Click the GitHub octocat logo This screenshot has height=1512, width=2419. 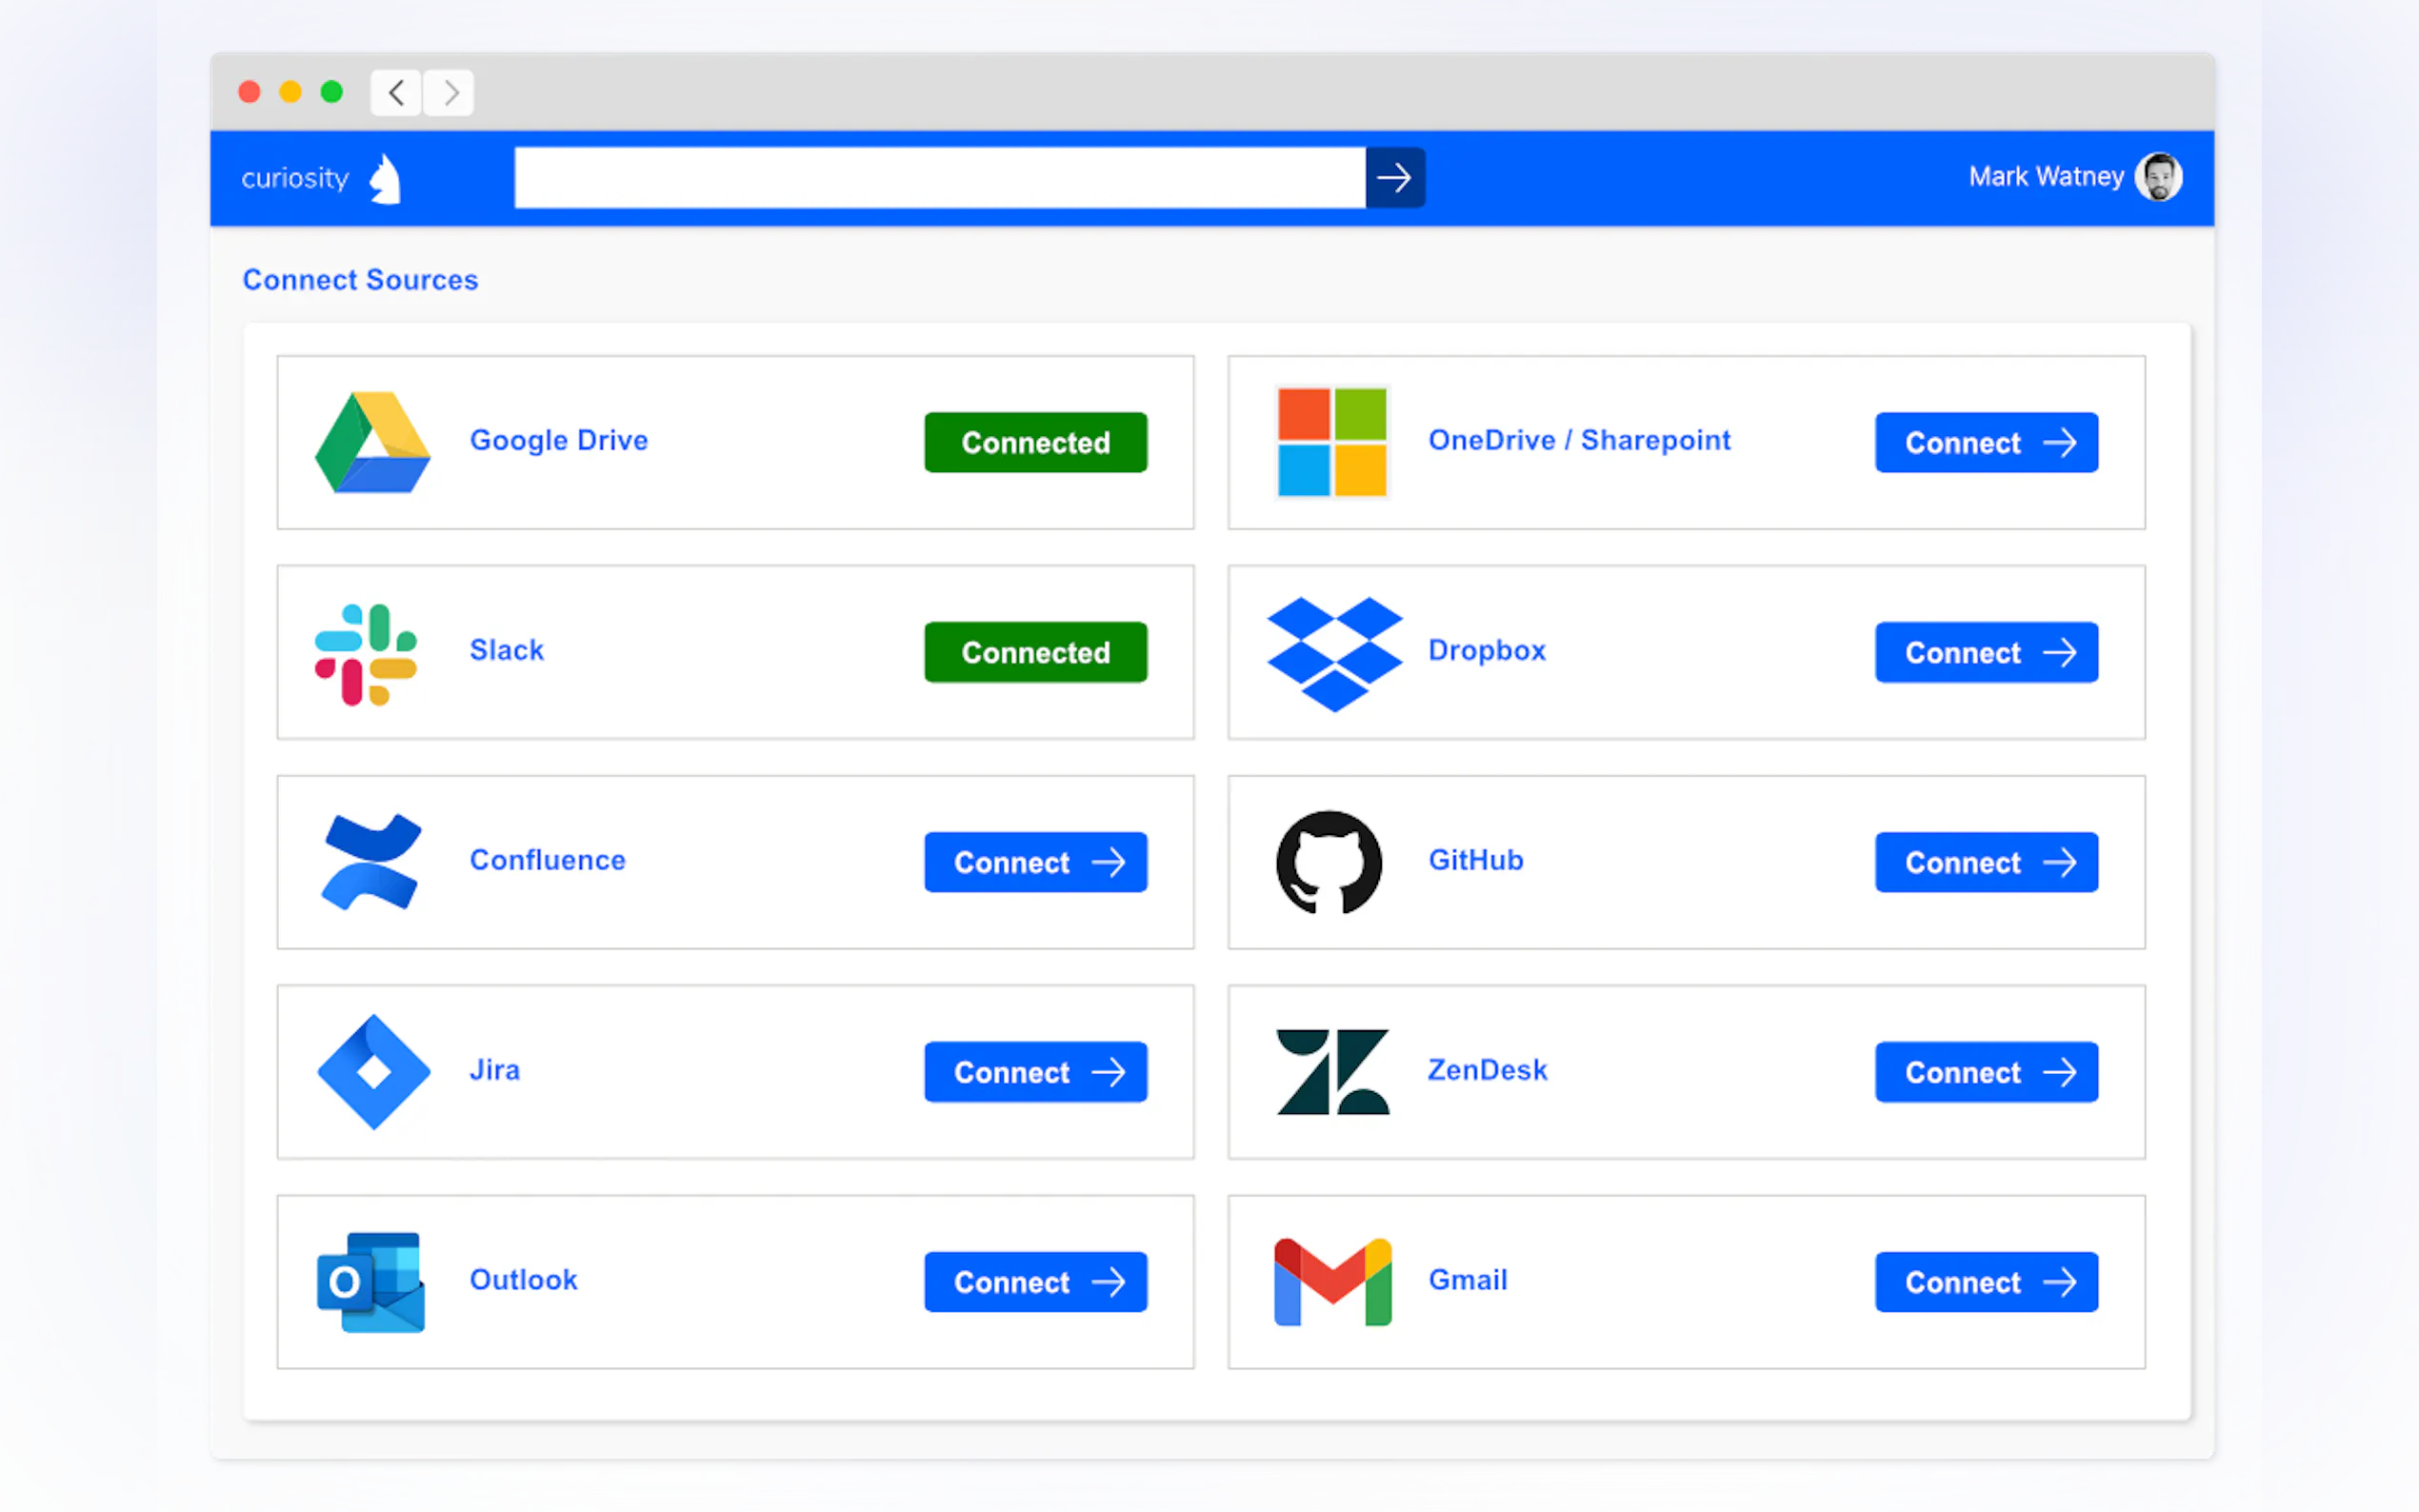(x=1329, y=862)
